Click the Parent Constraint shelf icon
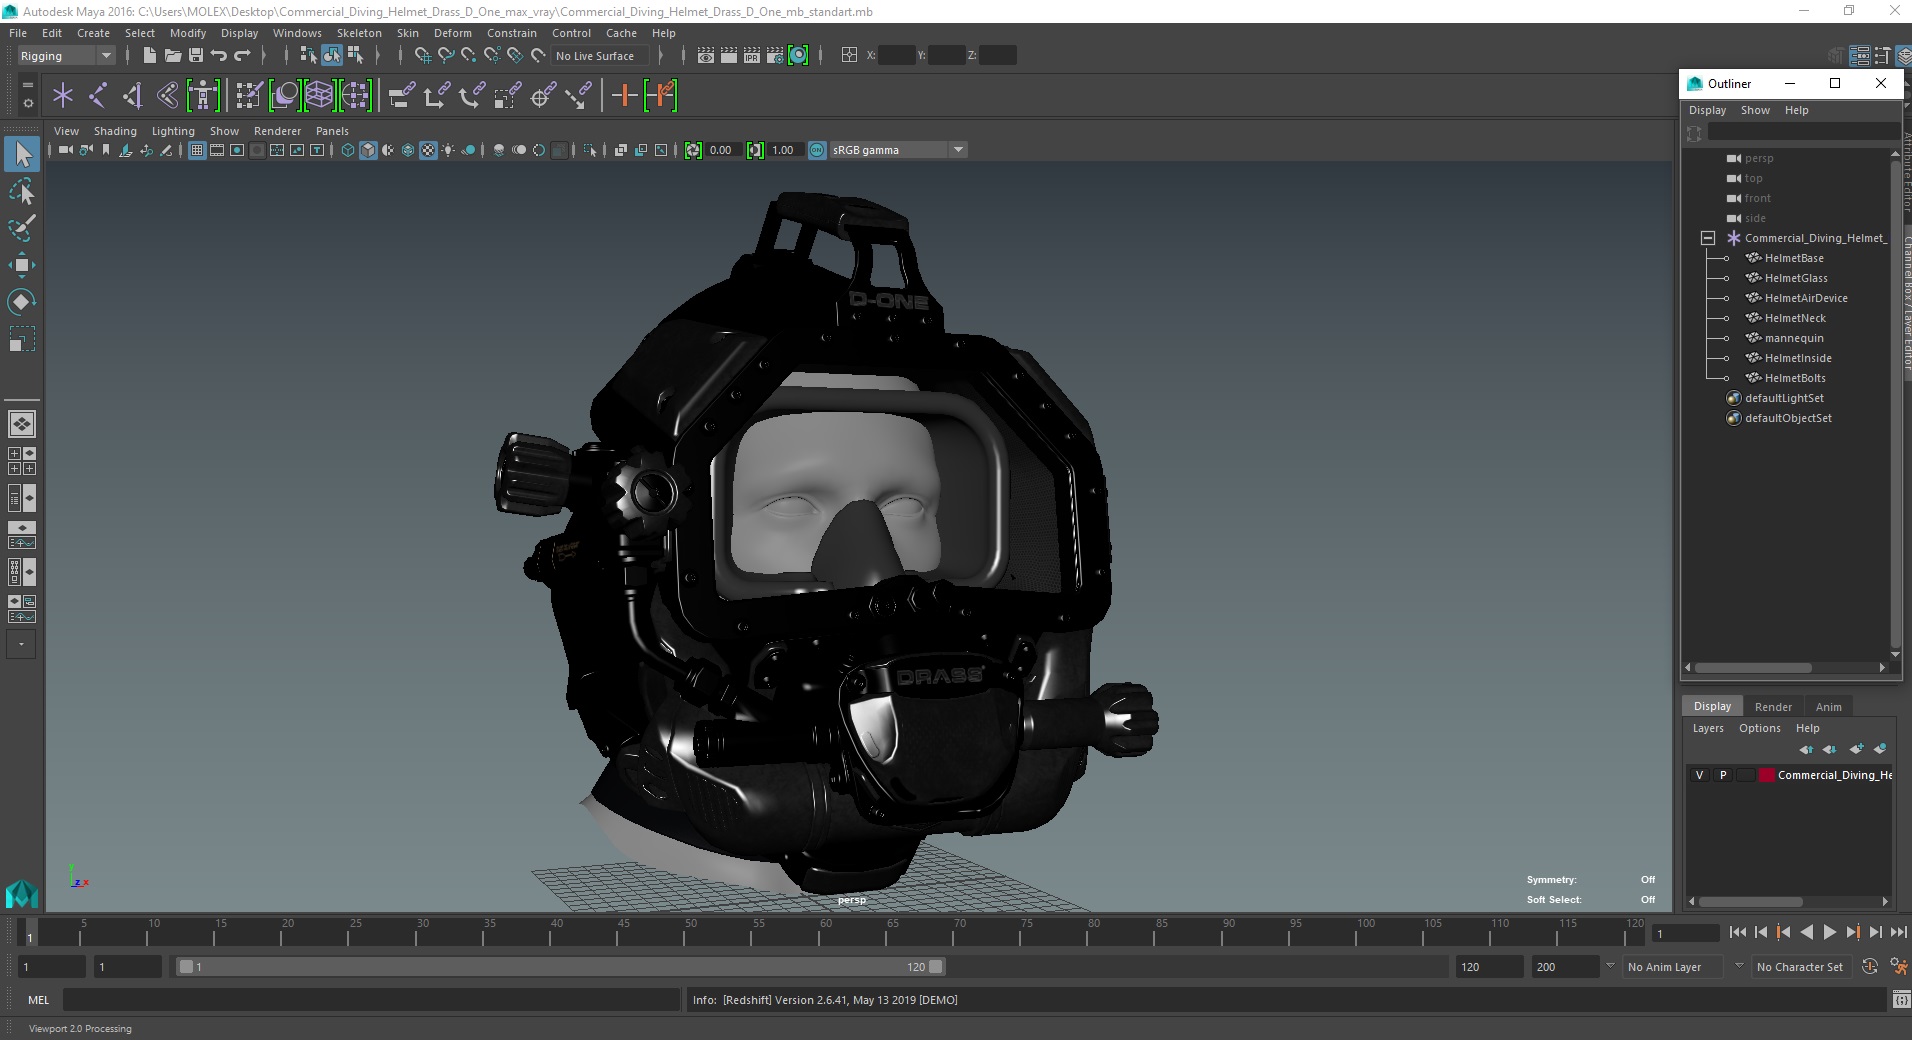The image size is (1912, 1040). pyautogui.click(x=401, y=96)
